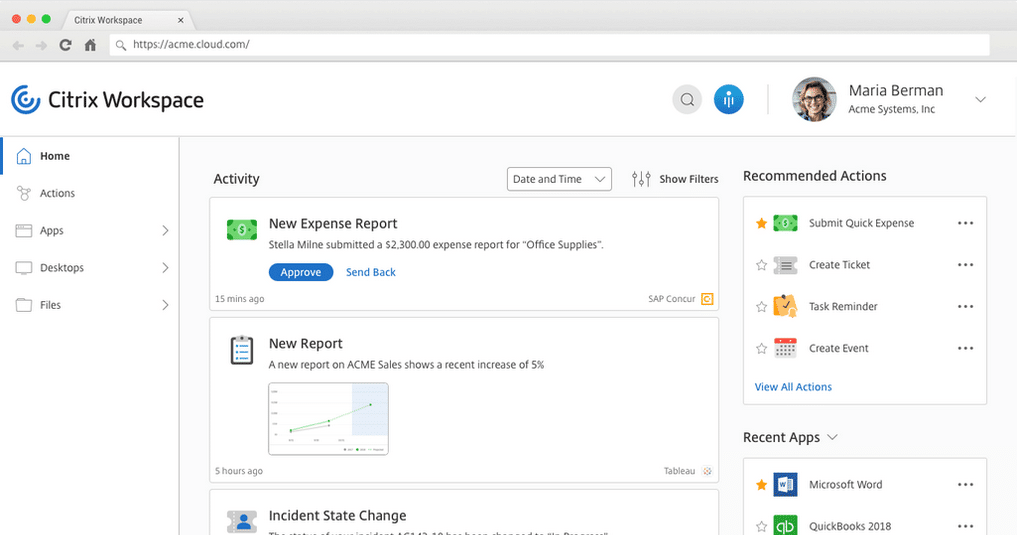Open more options for Create Event

click(965, 348)
